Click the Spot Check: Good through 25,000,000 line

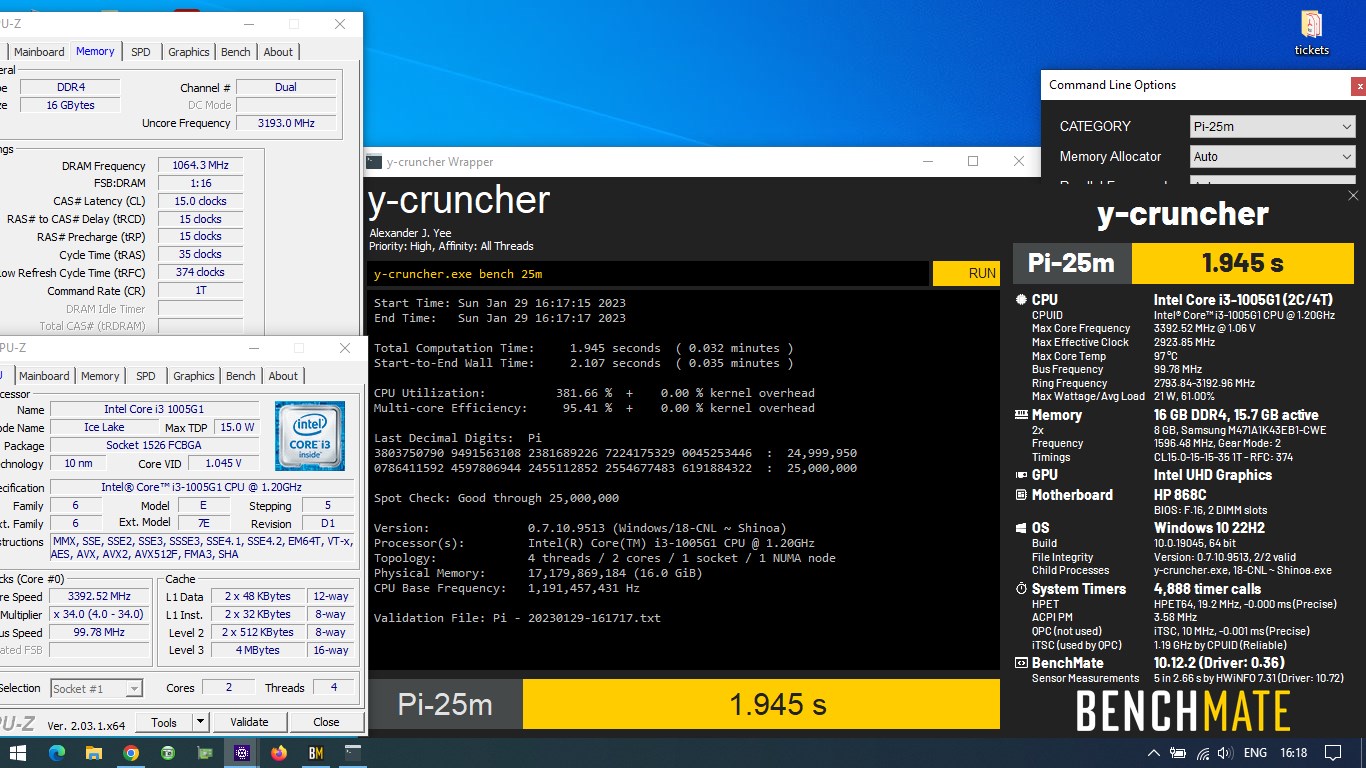tap(496, 498)
